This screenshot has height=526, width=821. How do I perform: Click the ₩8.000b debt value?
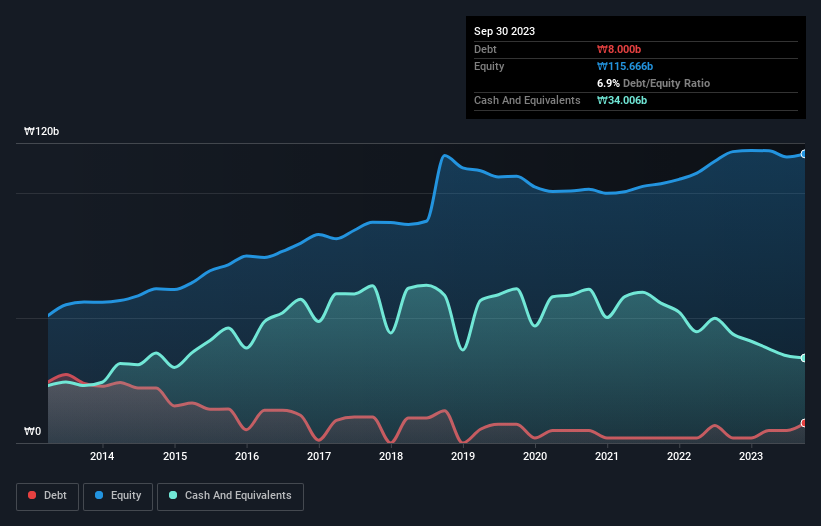coord(619,49)
